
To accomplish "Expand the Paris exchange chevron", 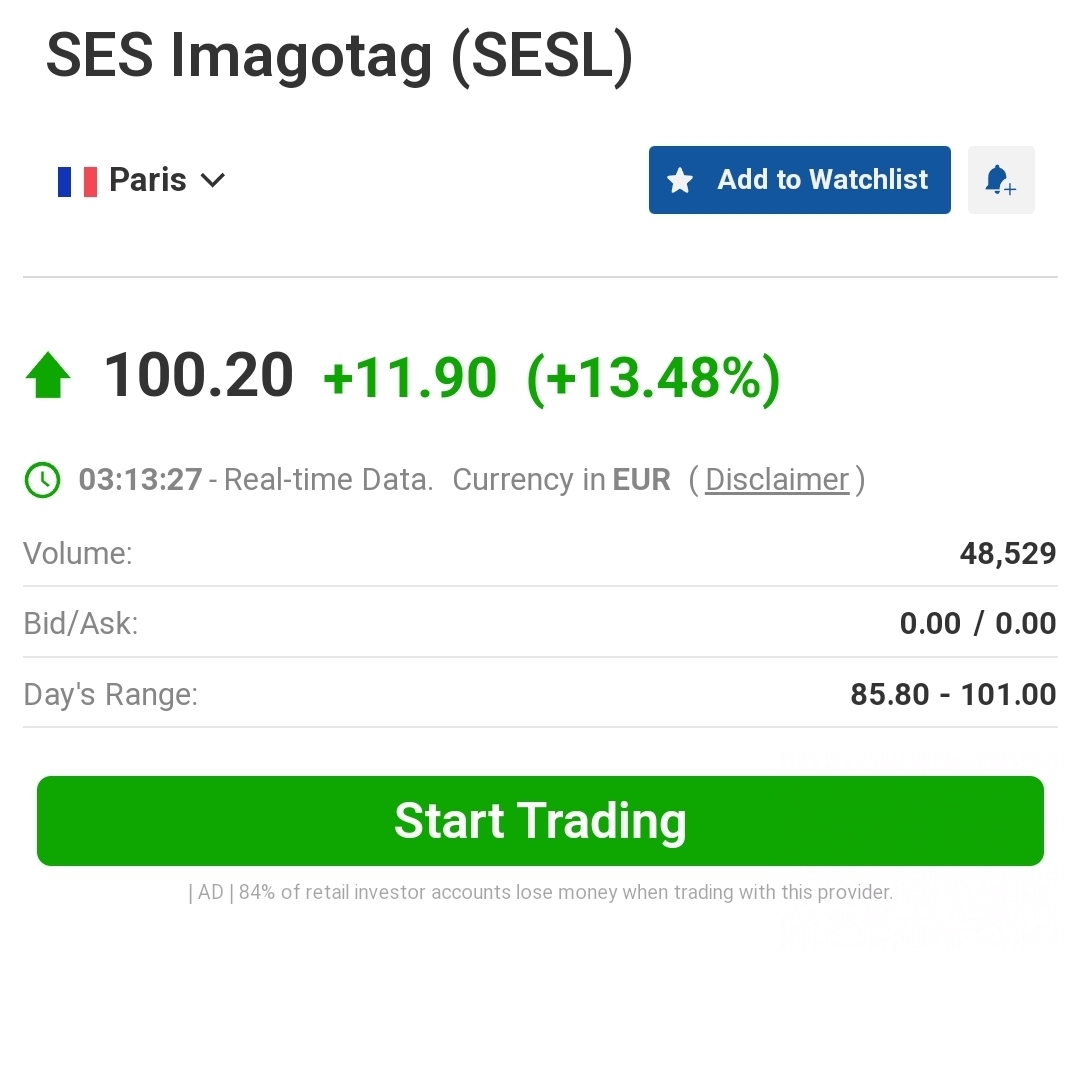I will tap(213, 181).
